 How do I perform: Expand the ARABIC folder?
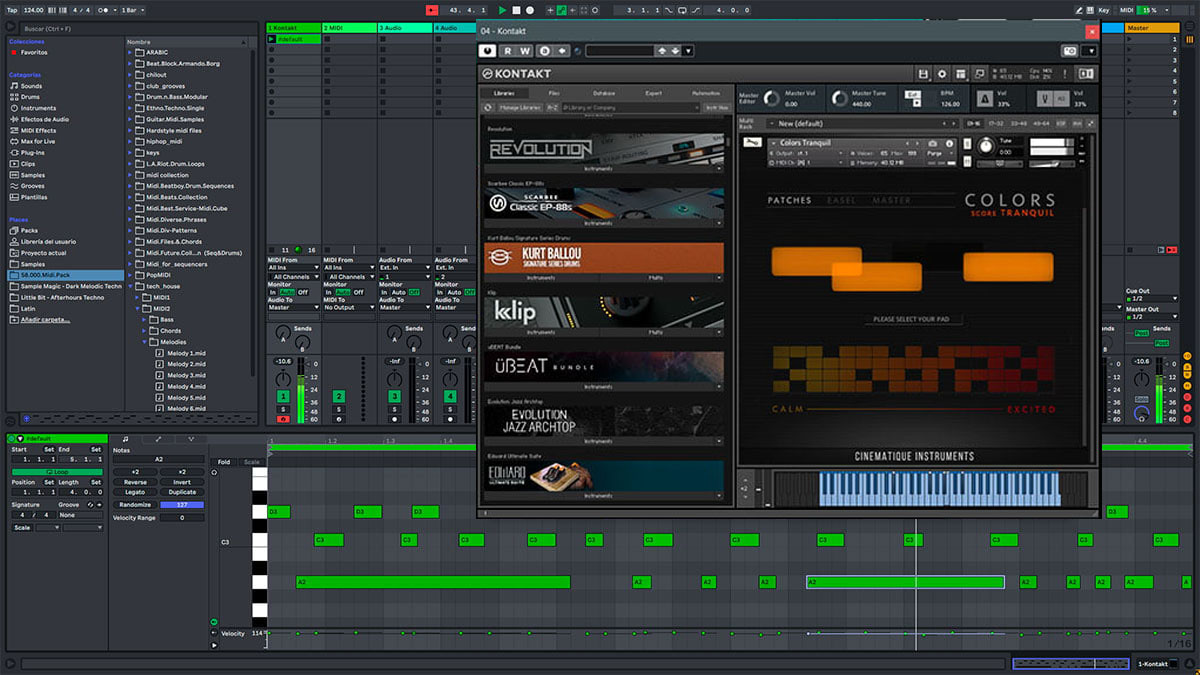point(130,52)
